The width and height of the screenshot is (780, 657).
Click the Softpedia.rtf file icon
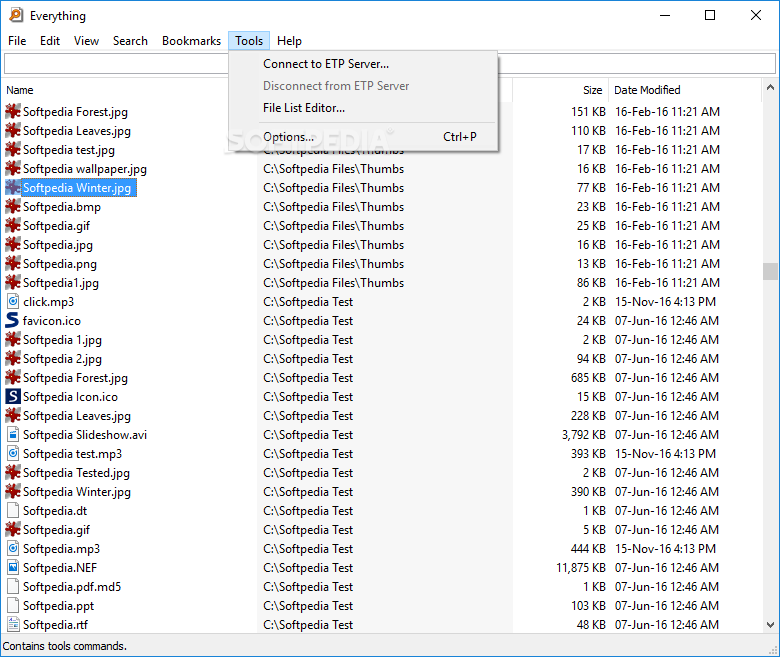(13, 624)
